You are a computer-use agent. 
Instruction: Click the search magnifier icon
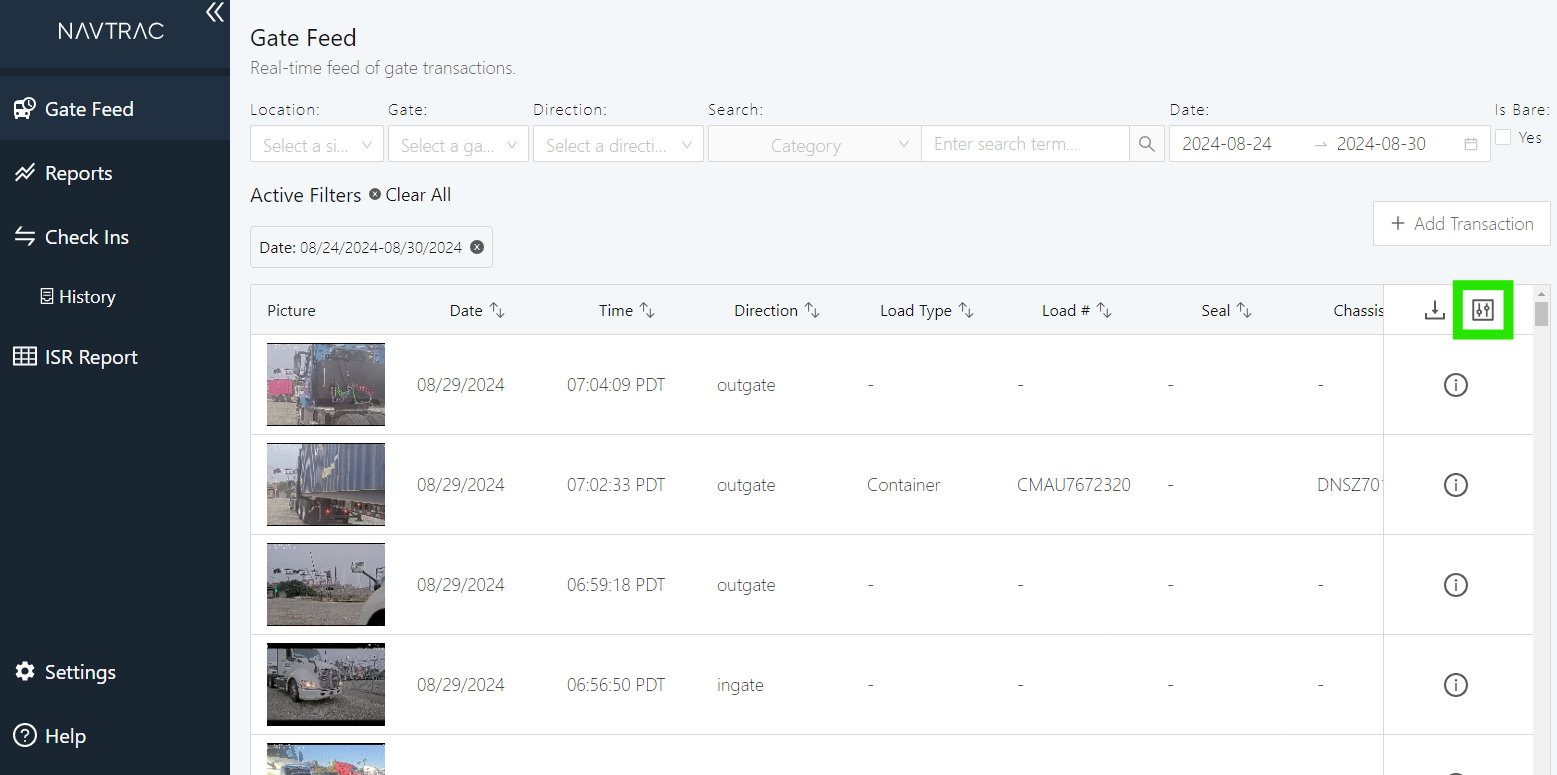[1146, 143]
